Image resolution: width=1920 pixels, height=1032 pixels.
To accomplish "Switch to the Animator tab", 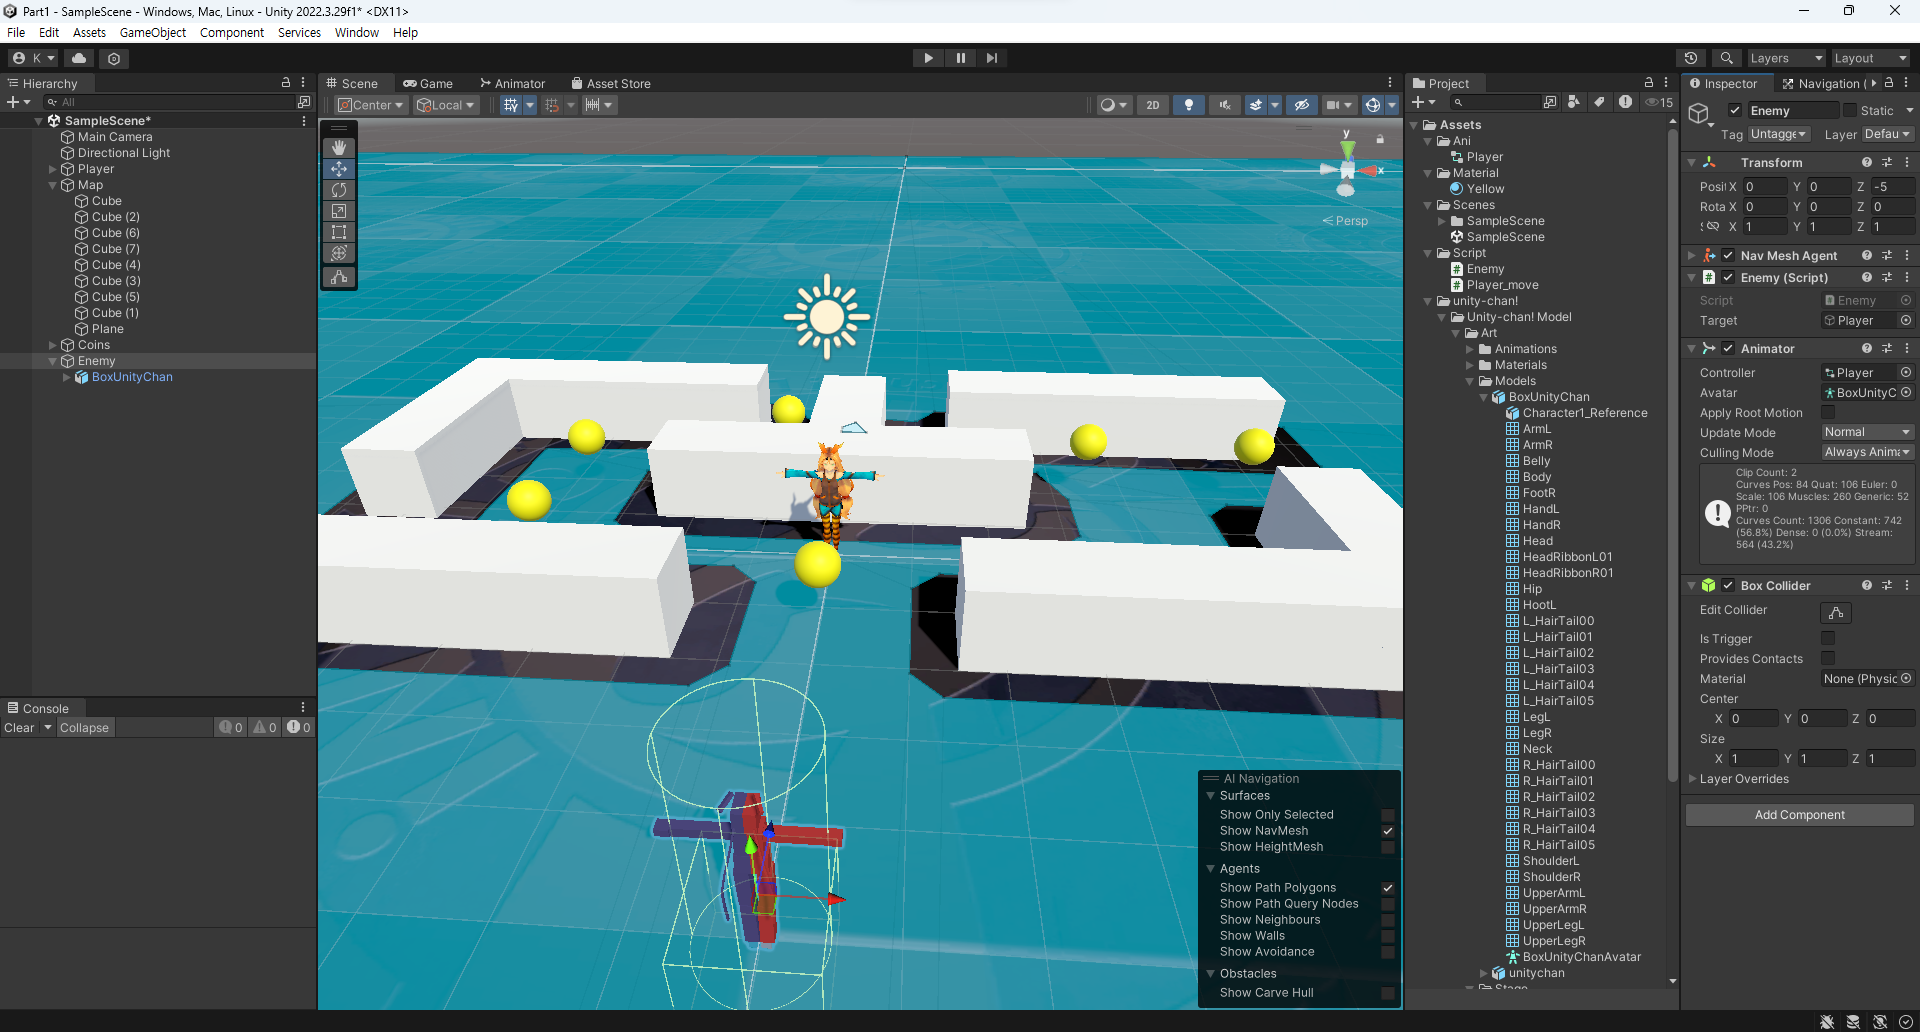I will (512, 83).
